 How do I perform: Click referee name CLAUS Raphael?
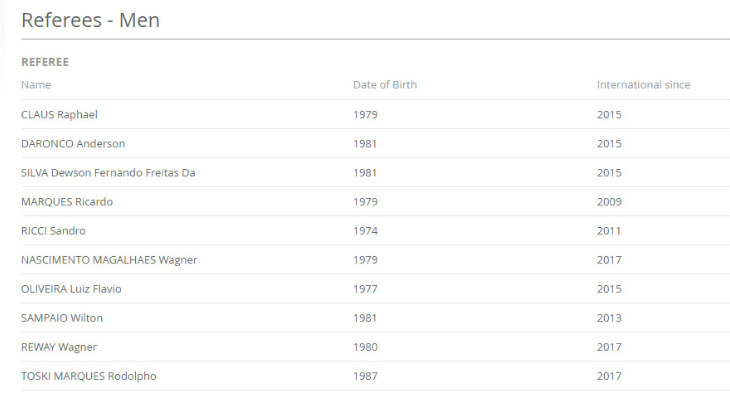click(x=59, y=114)
